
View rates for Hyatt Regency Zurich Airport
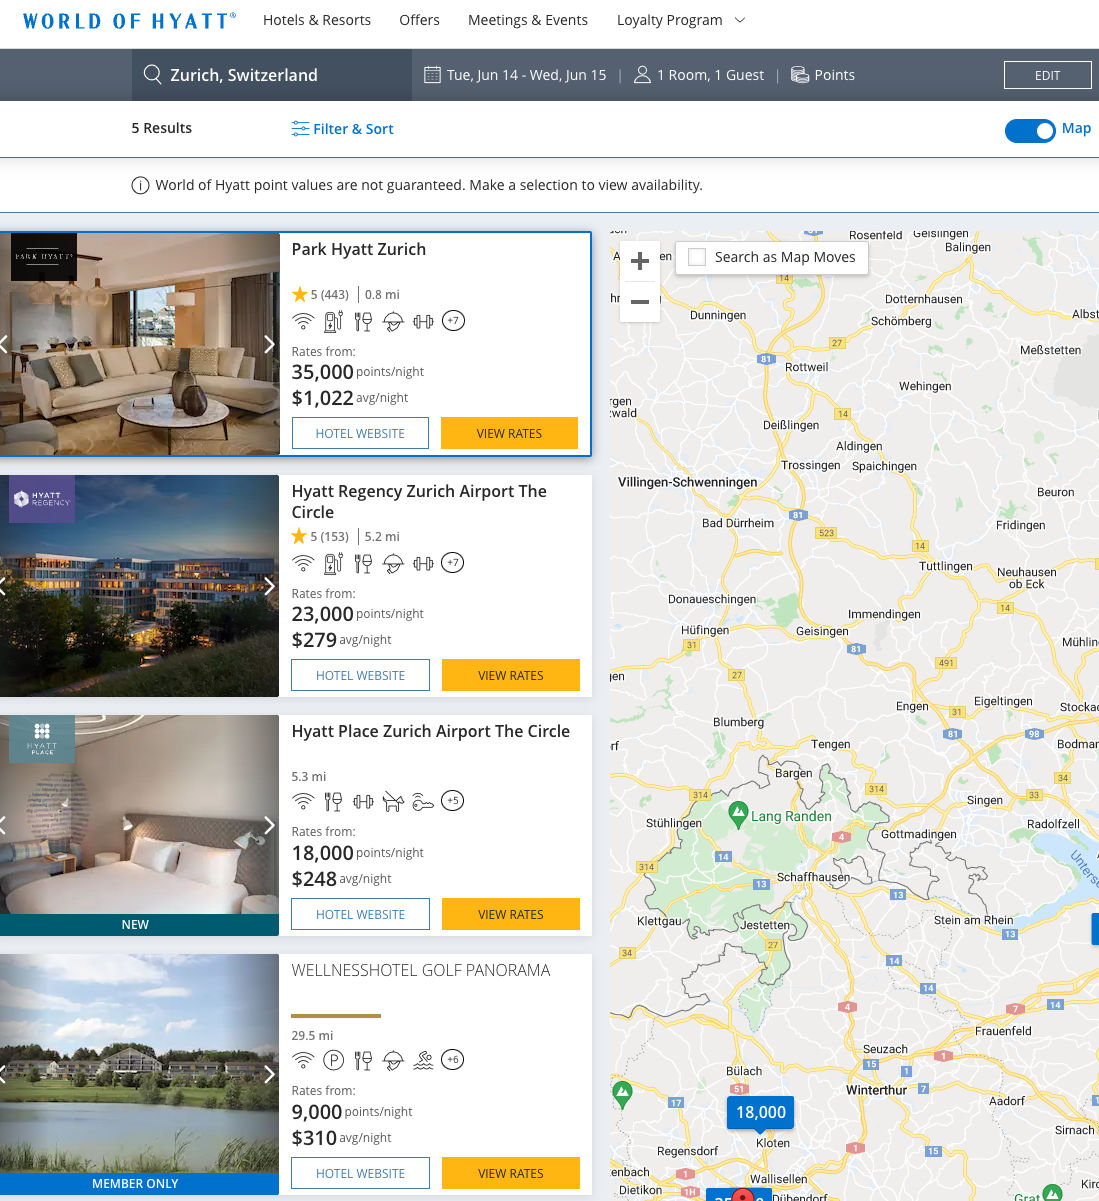(511, 675)
